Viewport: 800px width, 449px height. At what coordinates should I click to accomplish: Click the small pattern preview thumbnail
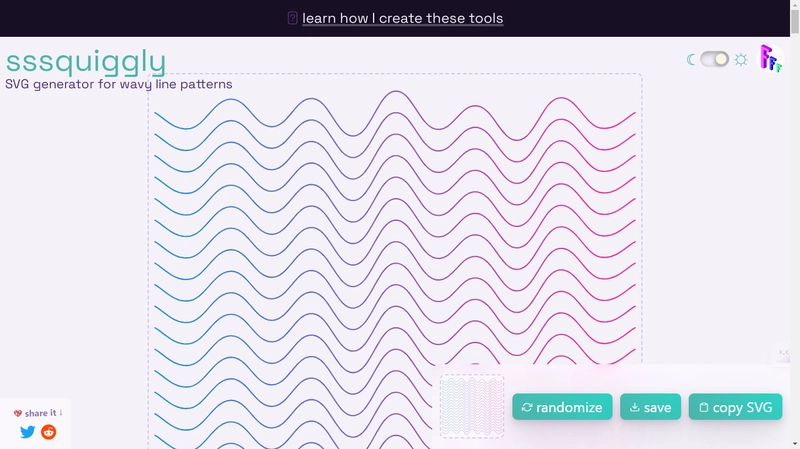pos(472,406)
